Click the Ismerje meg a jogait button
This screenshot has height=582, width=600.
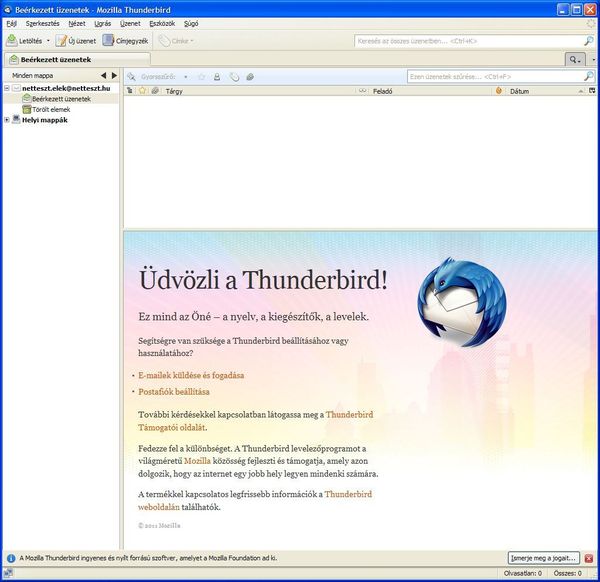(x=543, y=558)
